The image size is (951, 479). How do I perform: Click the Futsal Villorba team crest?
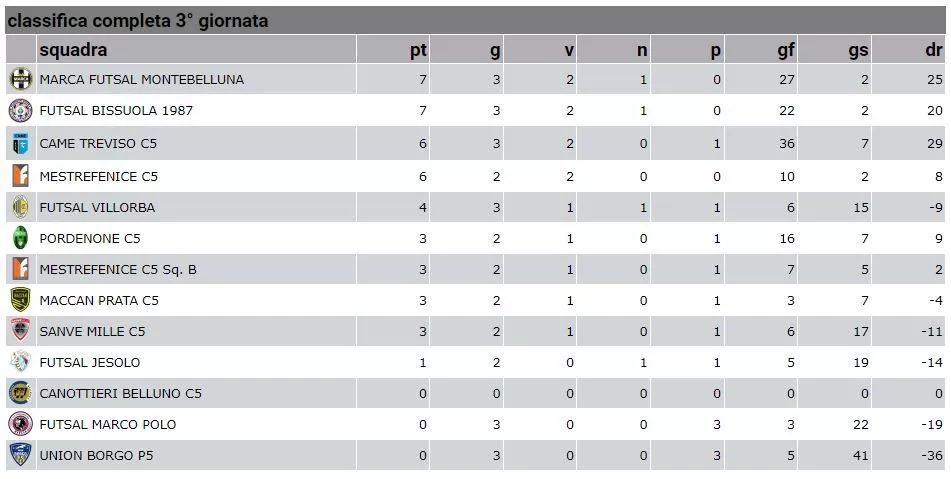pos(21,207)
